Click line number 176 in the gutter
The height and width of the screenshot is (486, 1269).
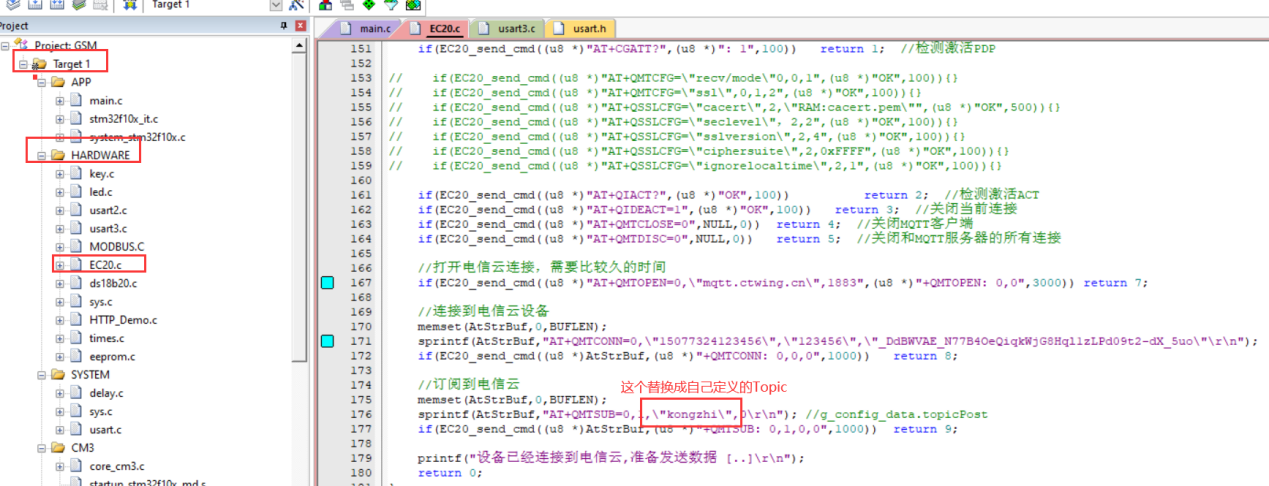point(361,414)
